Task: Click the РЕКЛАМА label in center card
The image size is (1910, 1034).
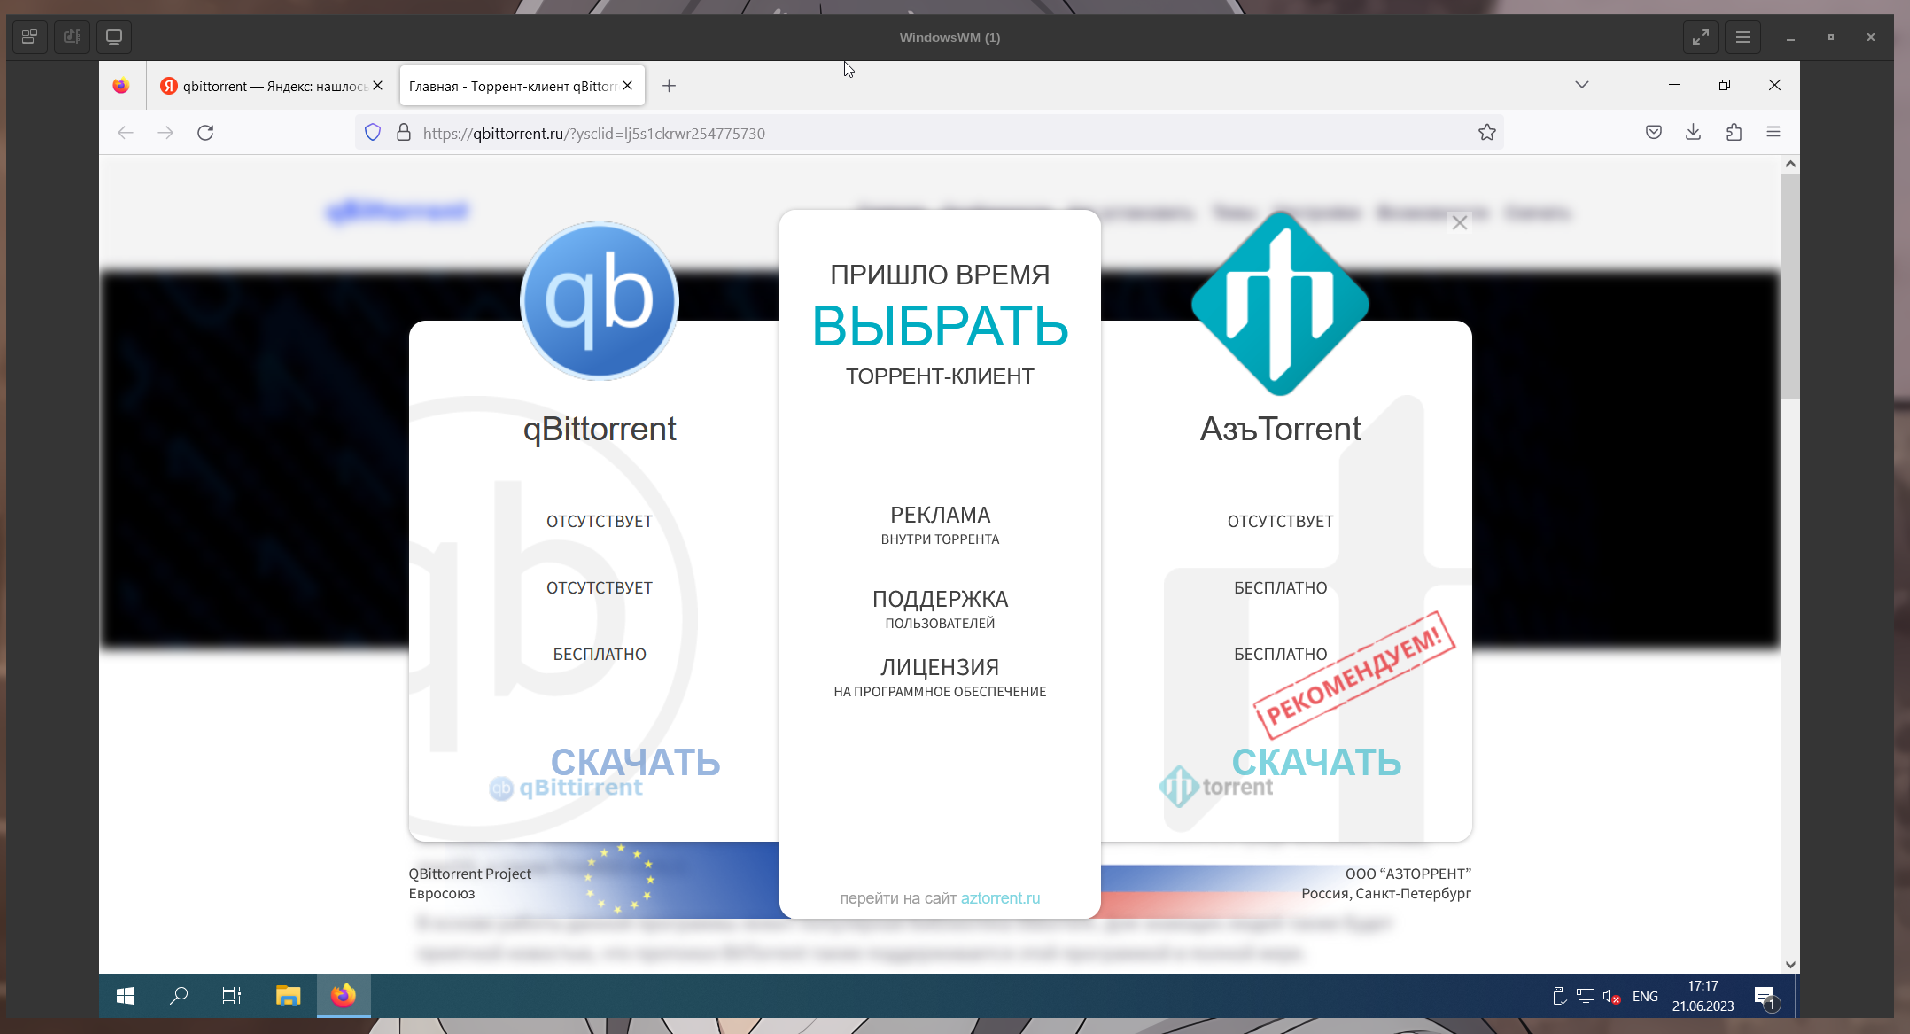Action: (x=940, y=515)
